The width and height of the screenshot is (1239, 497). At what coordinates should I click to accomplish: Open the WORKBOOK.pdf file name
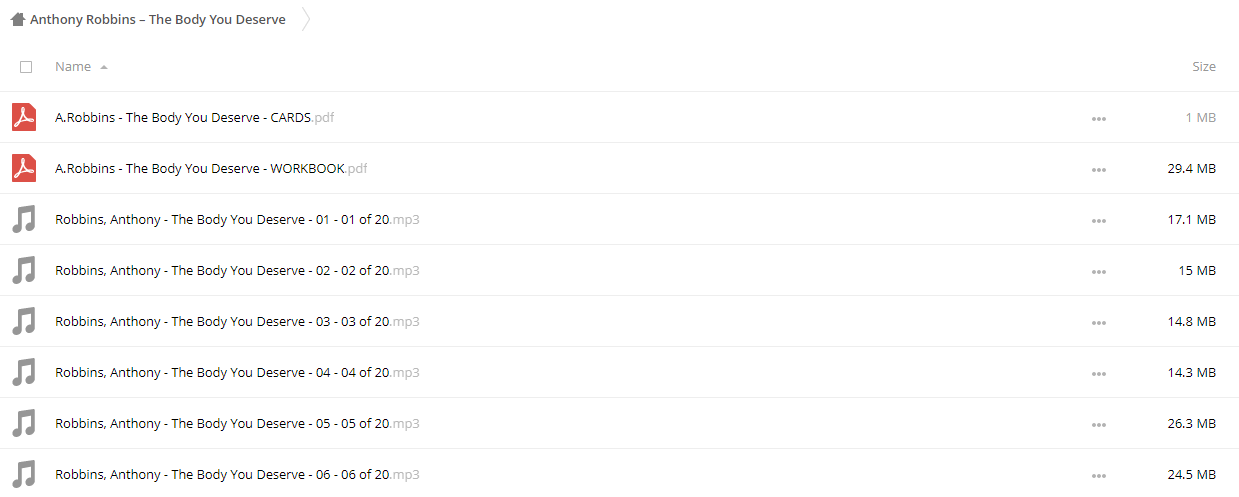(x=211, y=168)
